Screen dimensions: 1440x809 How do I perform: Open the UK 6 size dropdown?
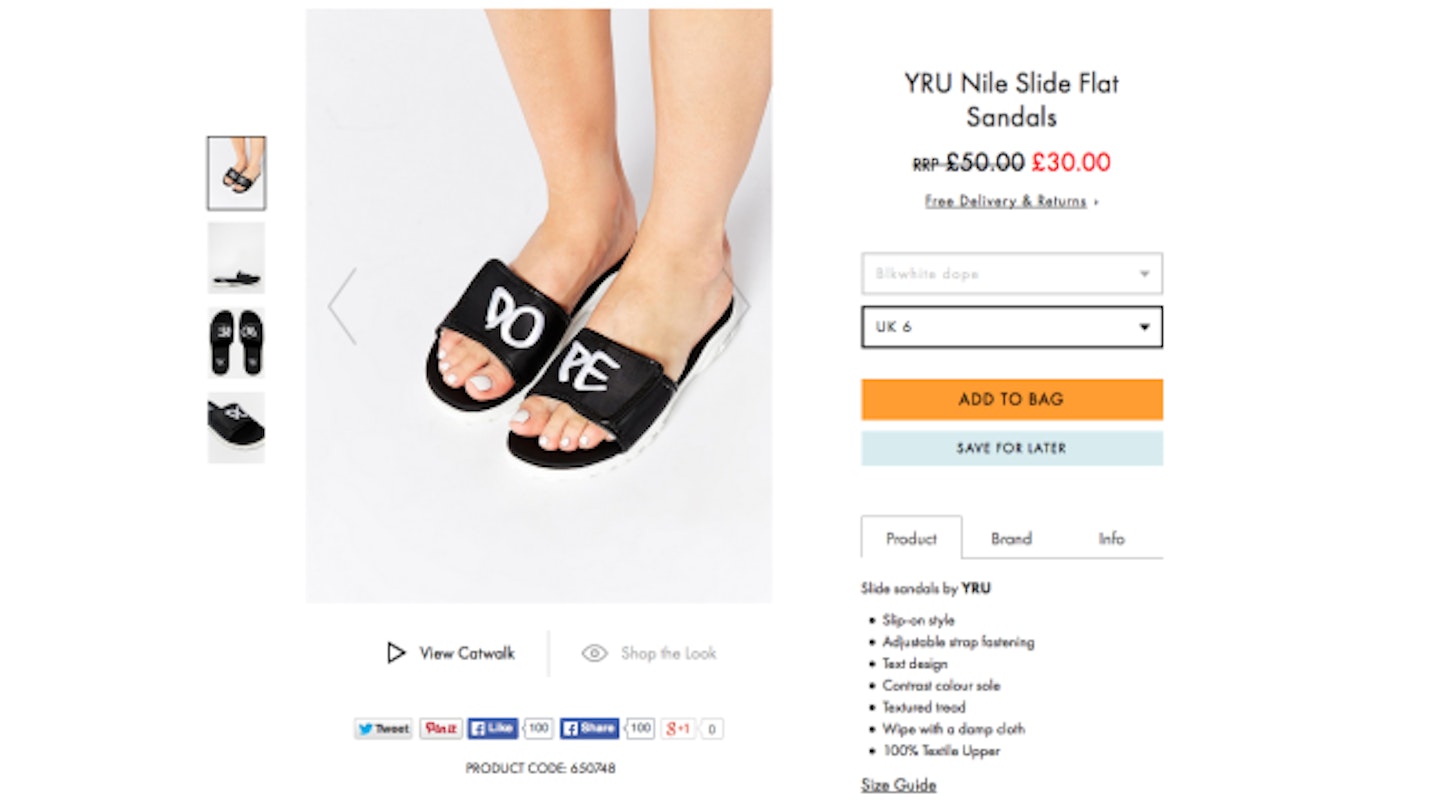[x=1012, y=327]
